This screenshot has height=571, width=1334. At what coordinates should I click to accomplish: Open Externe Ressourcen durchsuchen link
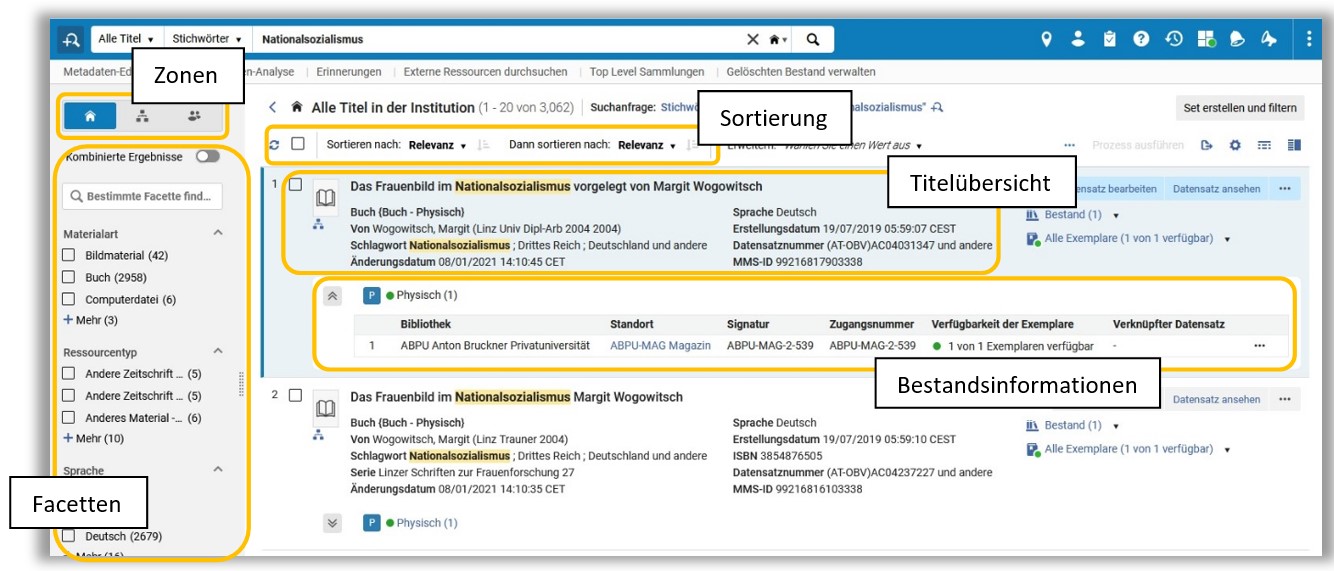tap(485, 72)
